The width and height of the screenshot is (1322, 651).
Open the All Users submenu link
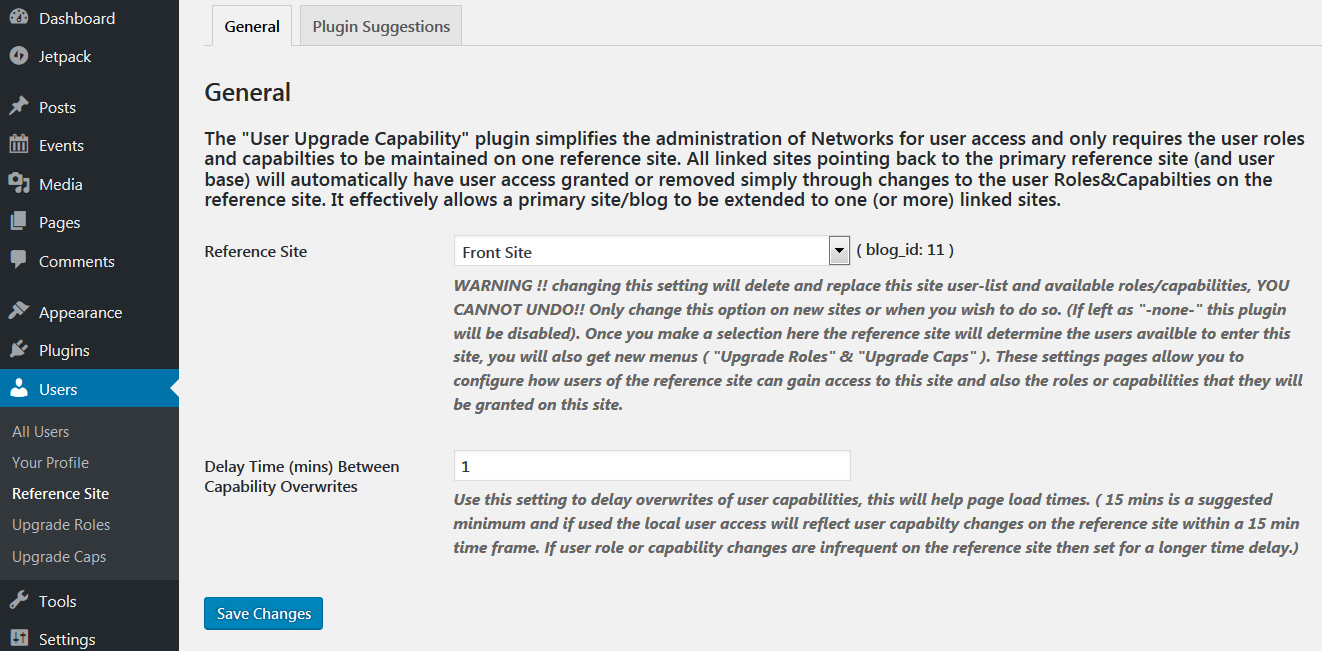tap(41, 431)
